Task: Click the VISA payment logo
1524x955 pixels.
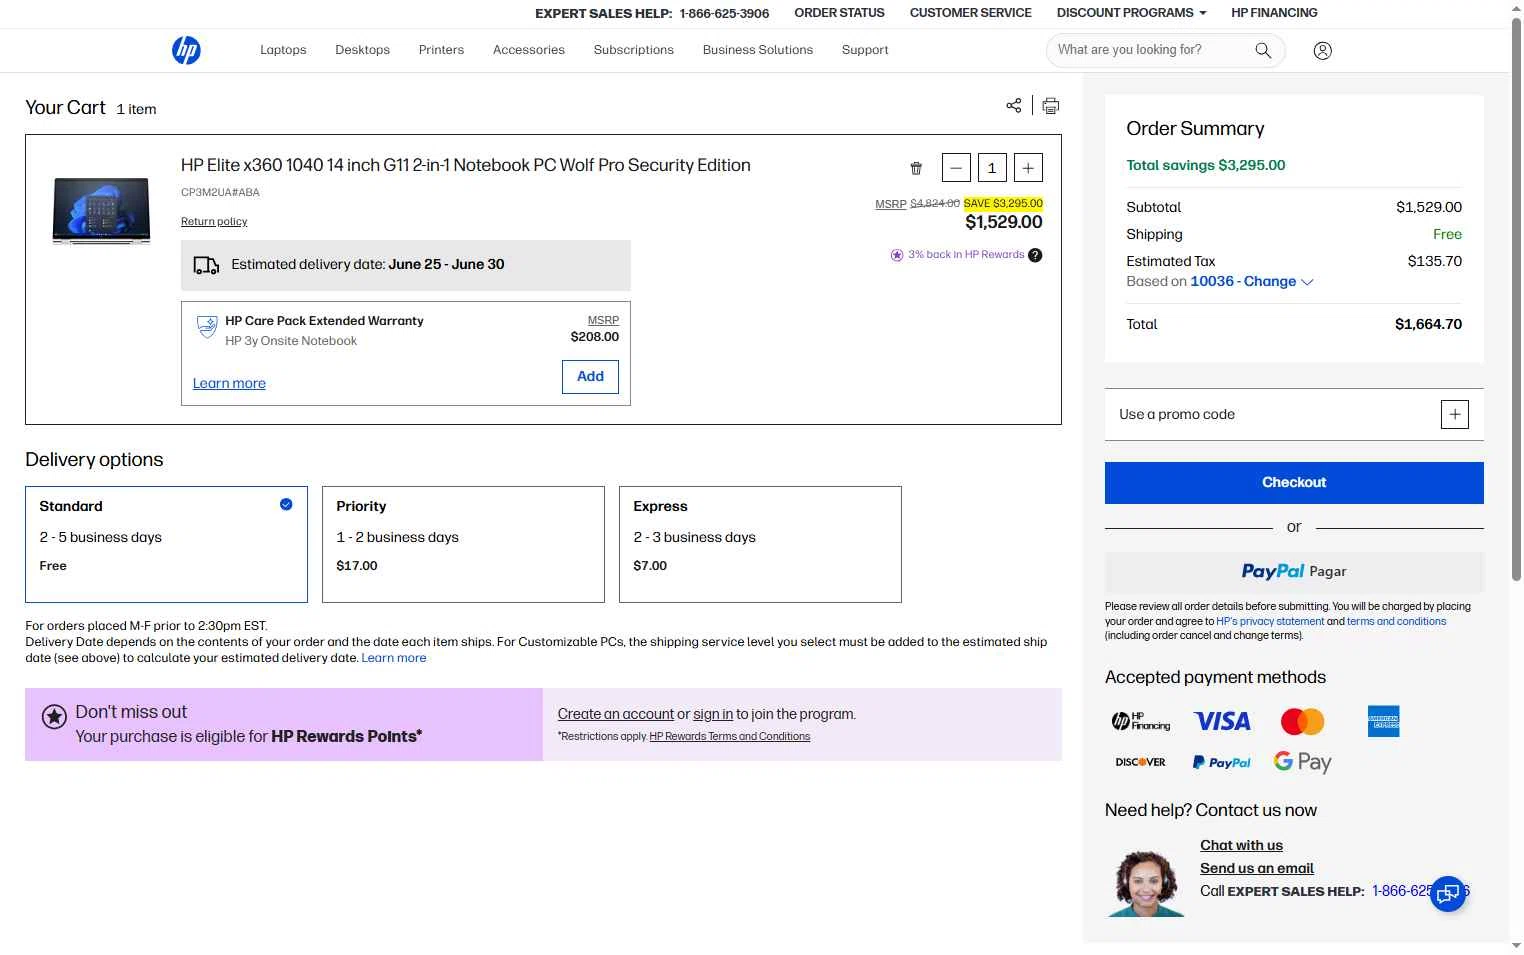Action: [x=1222, y=721]
